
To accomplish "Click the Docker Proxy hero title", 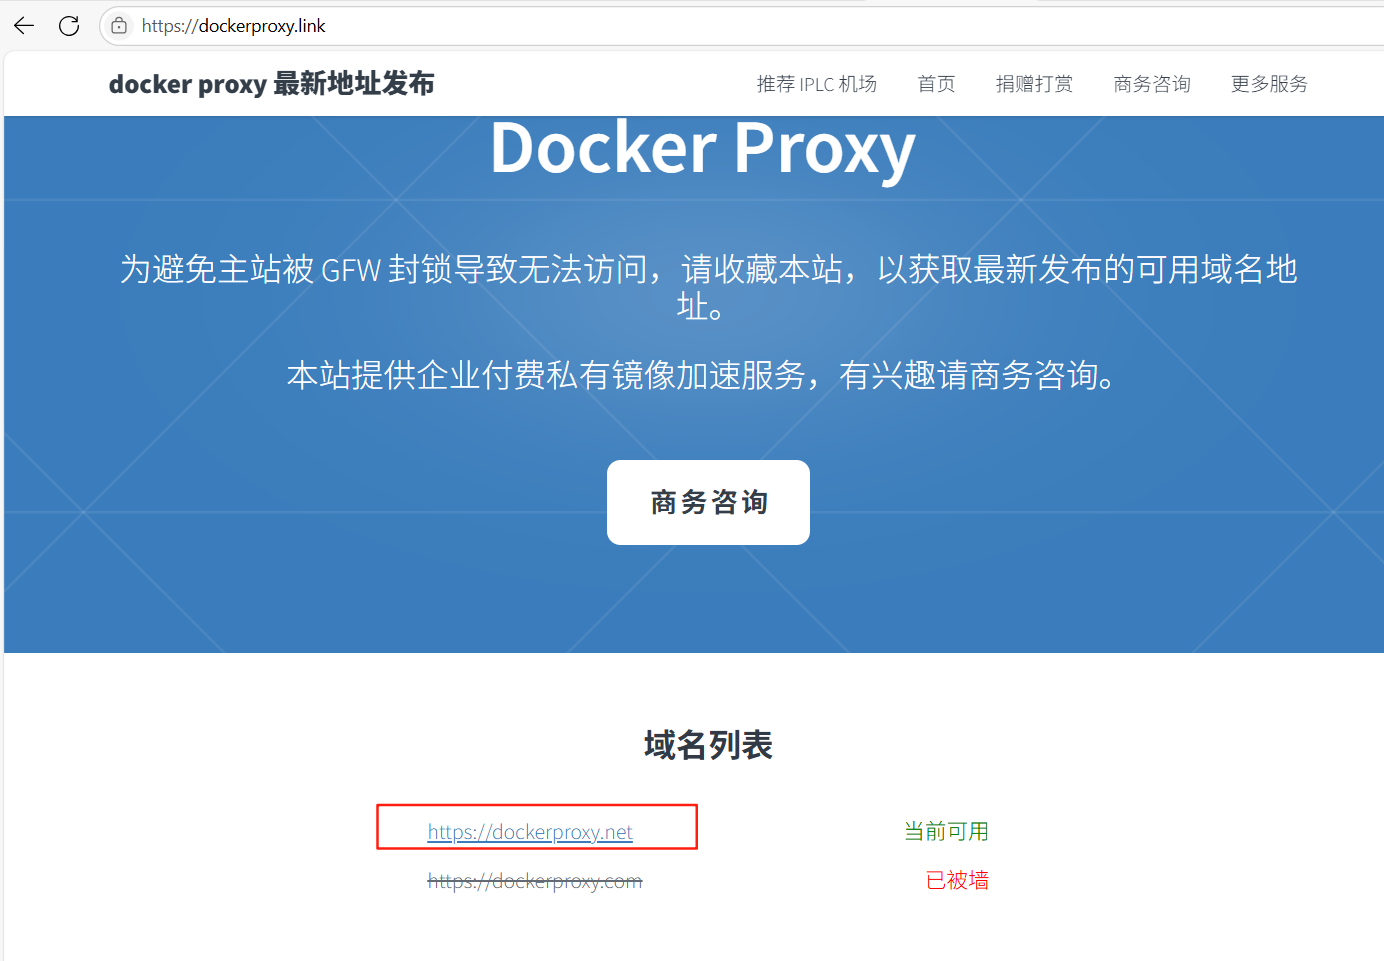I will (703, 150).
